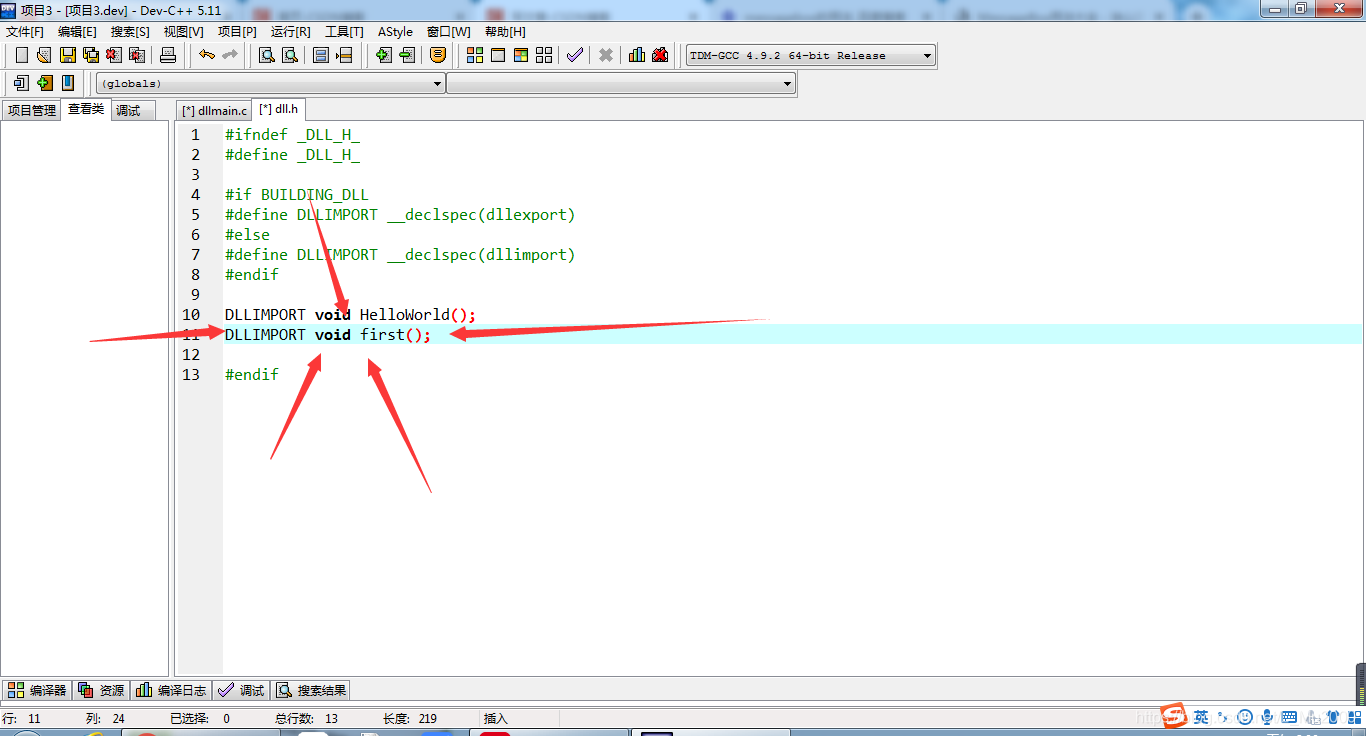Create a new source file via toolbar
This screenshot has width=1366, height=736.
pyautogui.click(x=21, y=55)
